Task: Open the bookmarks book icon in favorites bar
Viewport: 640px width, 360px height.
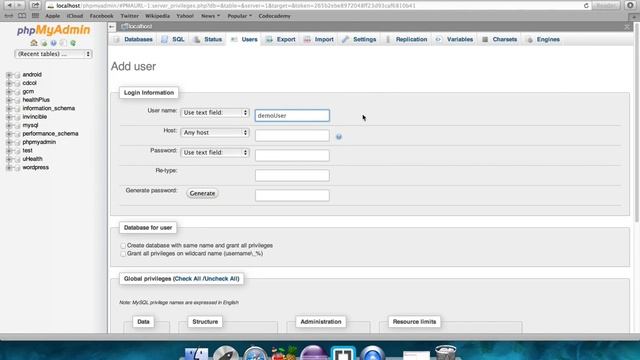Action: point(22,16)
